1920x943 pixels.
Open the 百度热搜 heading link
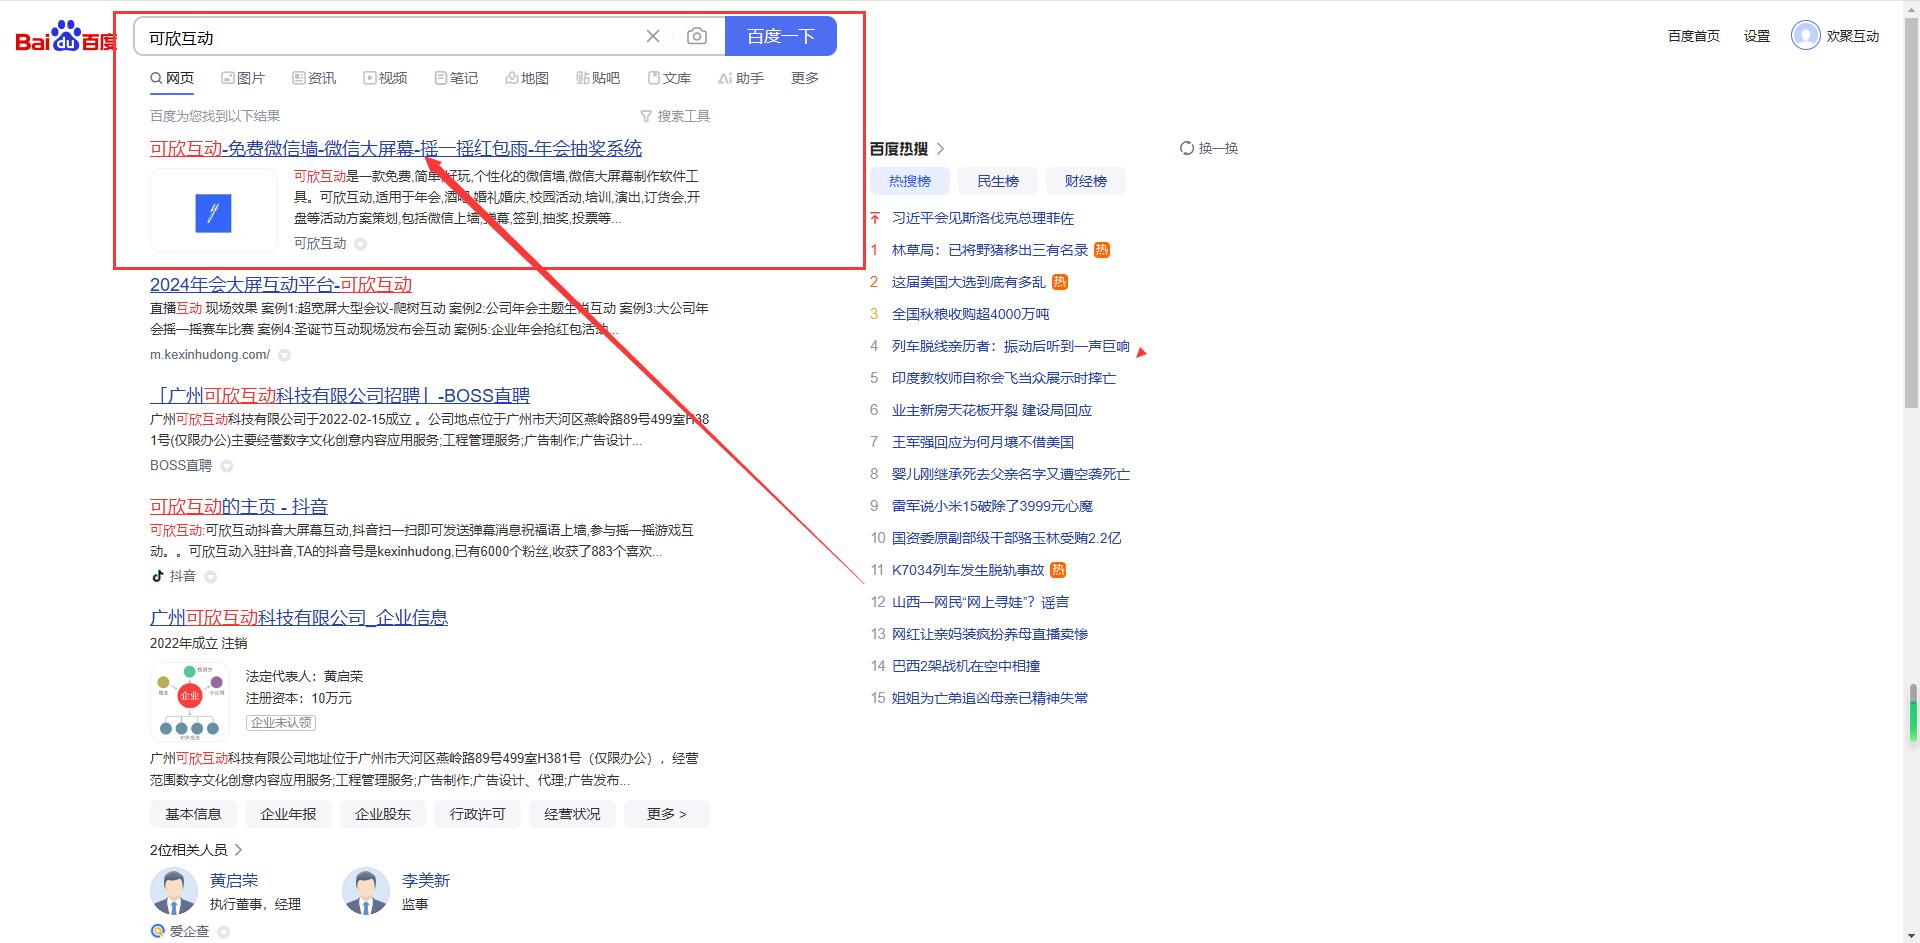[x=907, y=148]
